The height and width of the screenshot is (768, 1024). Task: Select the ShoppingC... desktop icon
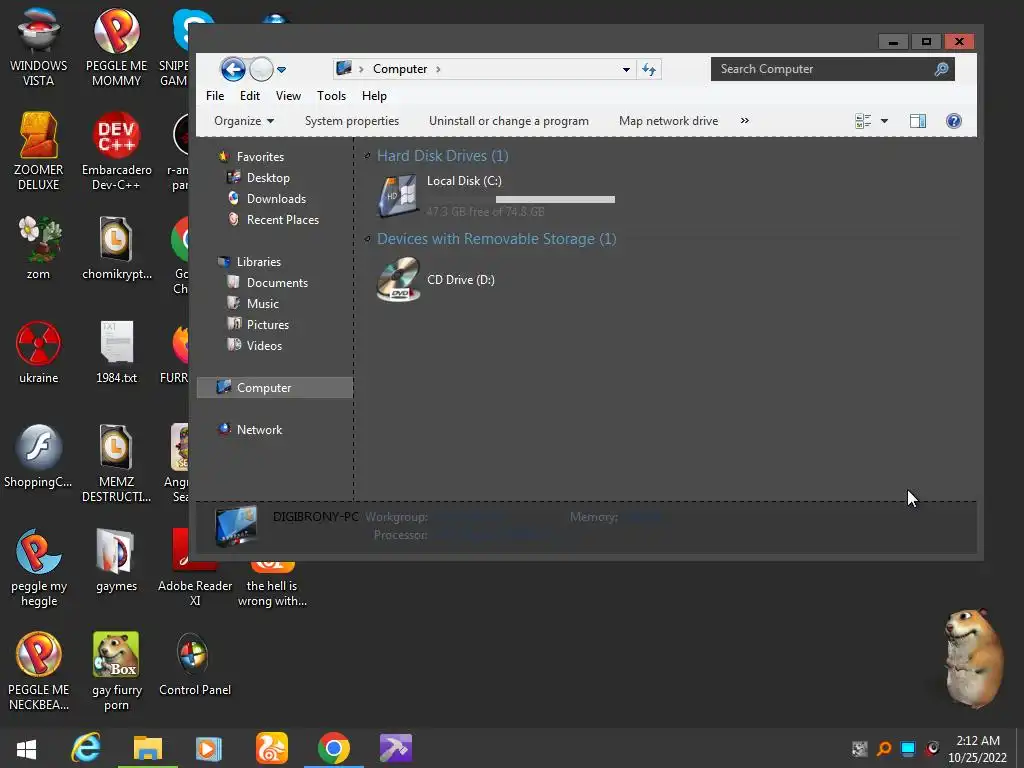pos(39,456)
